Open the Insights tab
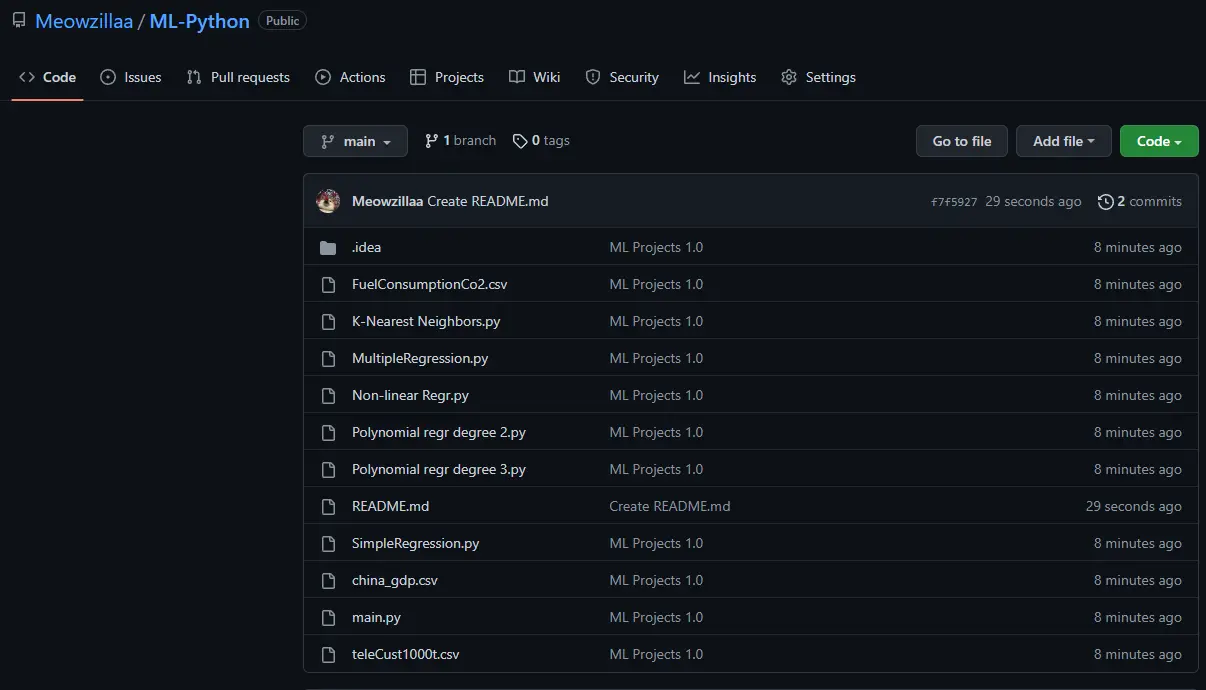Screen dimensions: 1206x690 (720, 77)
